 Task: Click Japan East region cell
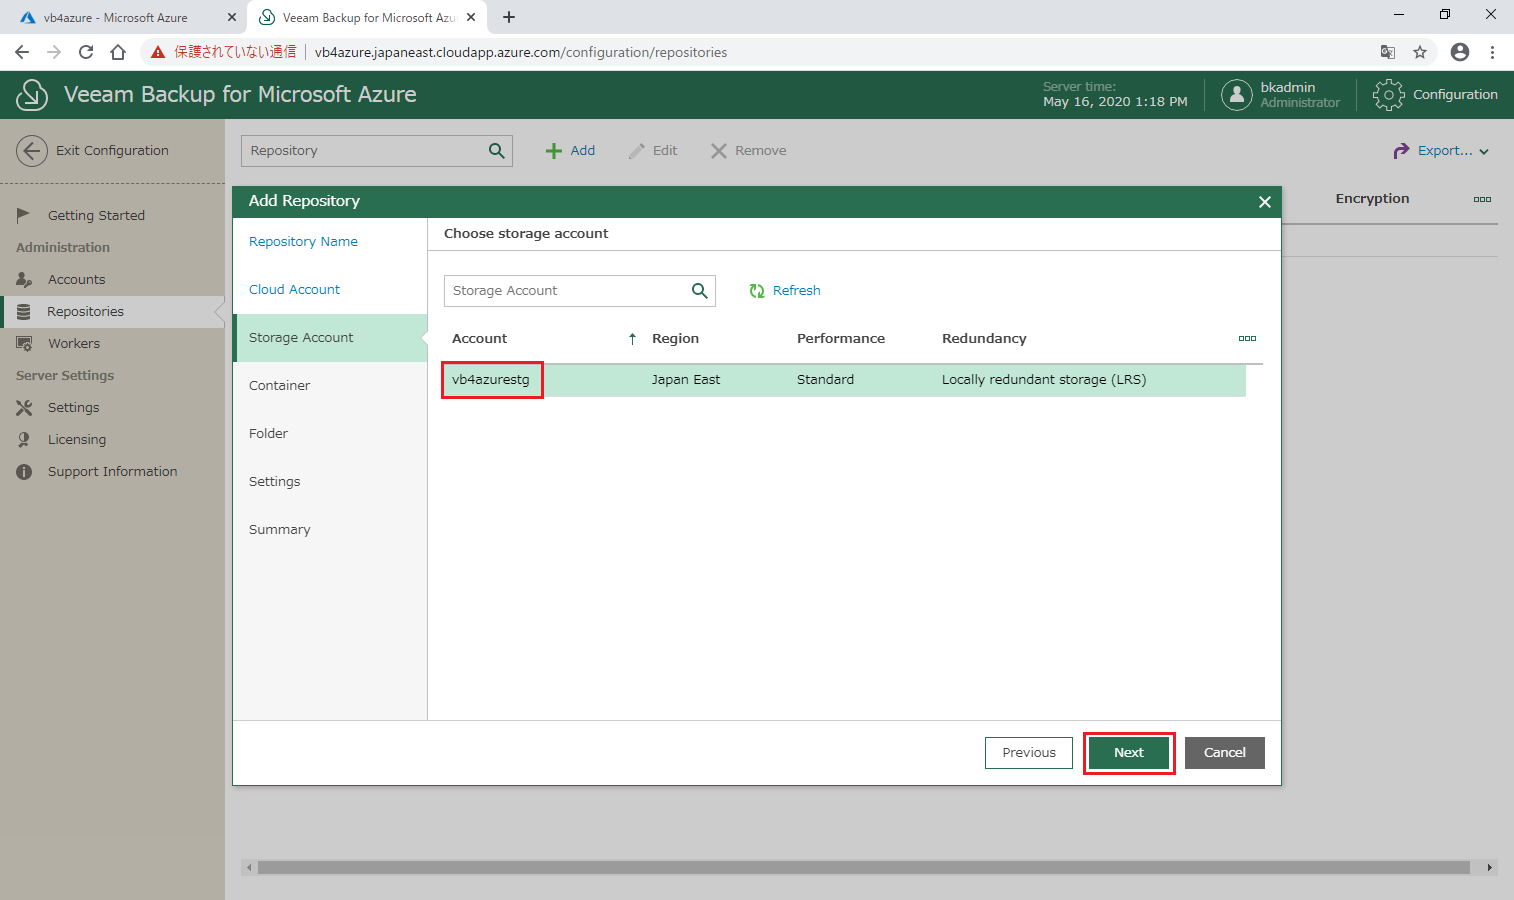(686, 380)
